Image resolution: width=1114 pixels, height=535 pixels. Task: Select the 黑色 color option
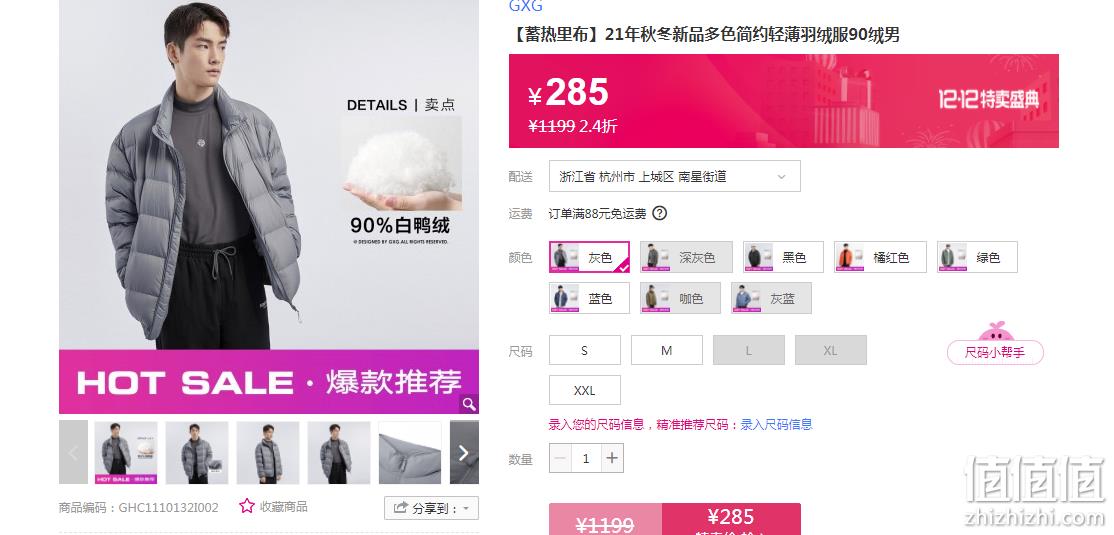click(x=783, y=257)
